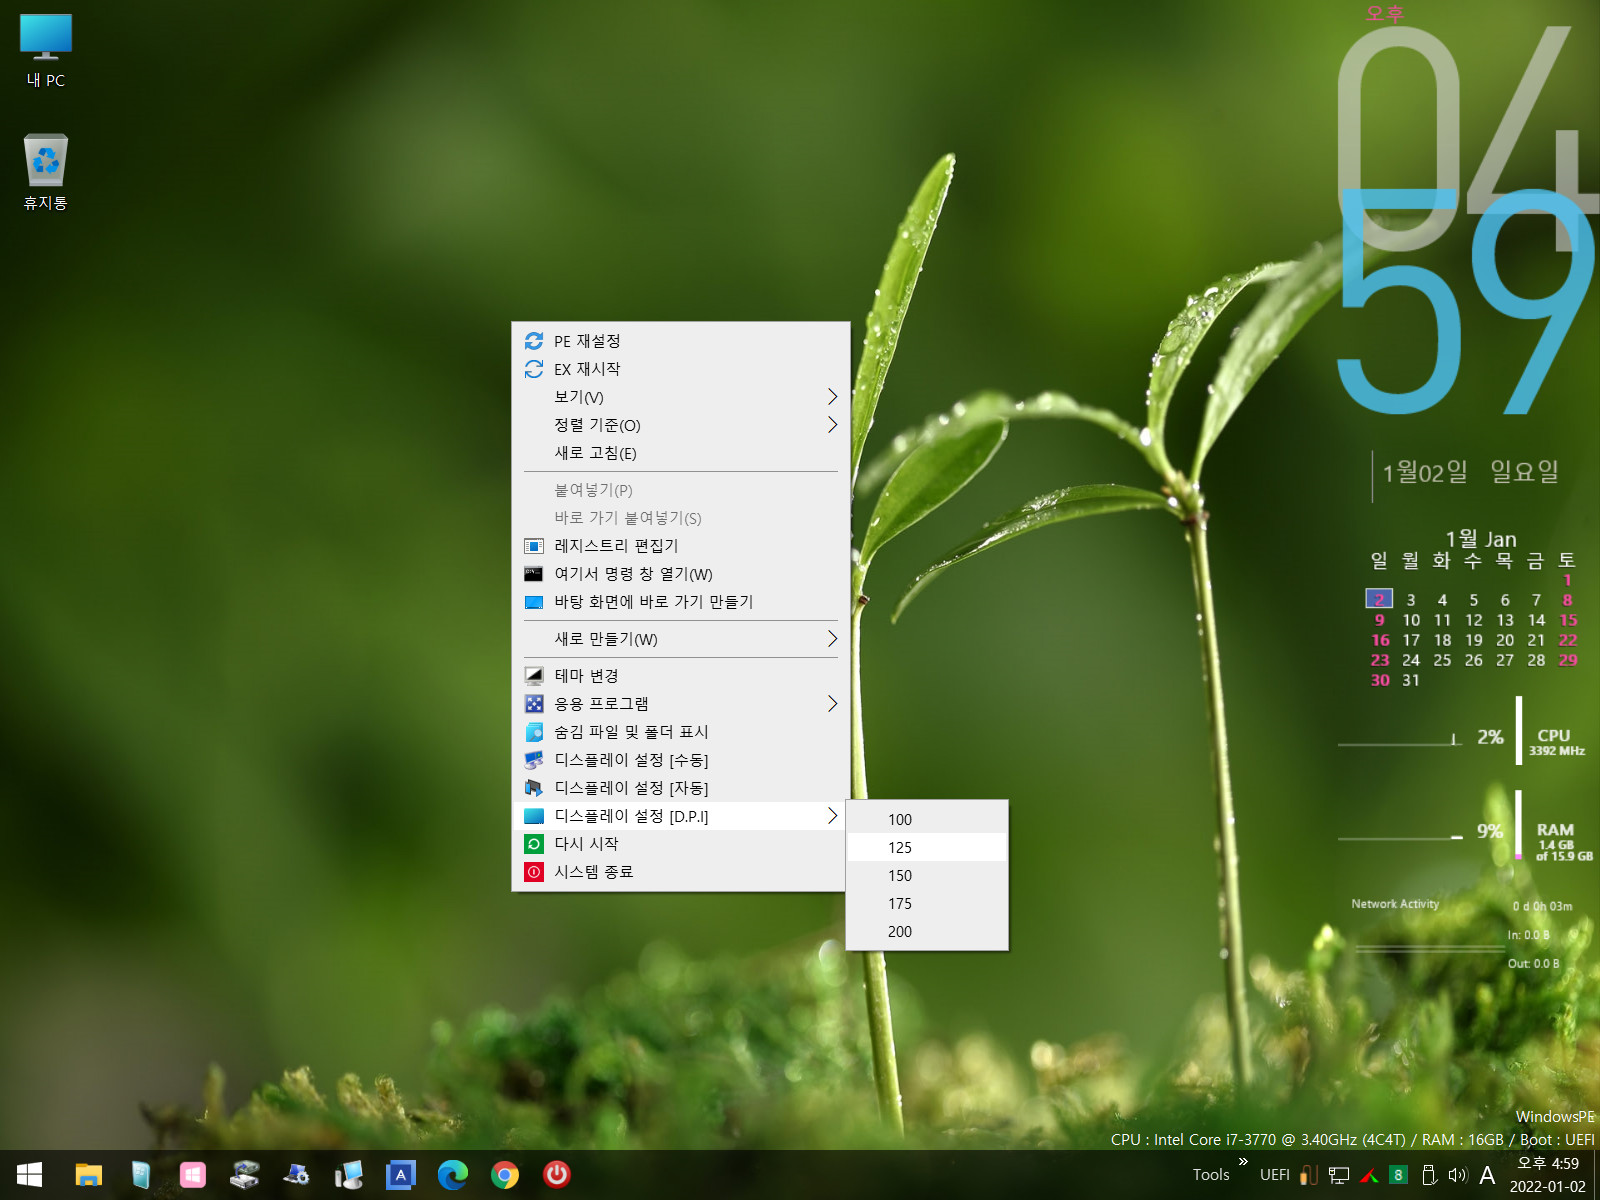
Task: Click 바탕 화면에 바로 가기 만들기
Action: point(680,602)
